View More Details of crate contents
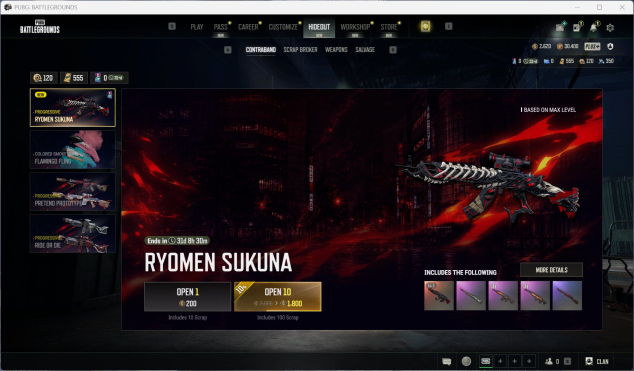This screenshot has width=634, height=371. pos(552,270)
